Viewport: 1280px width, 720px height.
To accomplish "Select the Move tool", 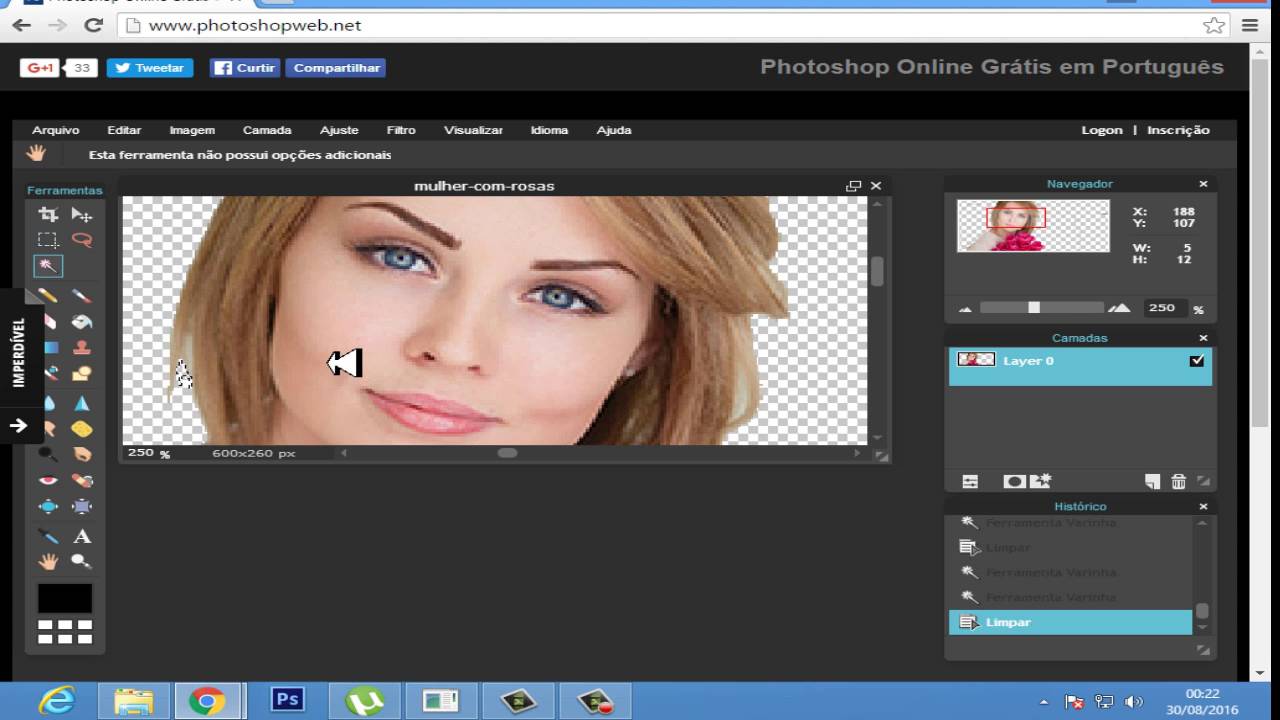I will coord(82,215).
